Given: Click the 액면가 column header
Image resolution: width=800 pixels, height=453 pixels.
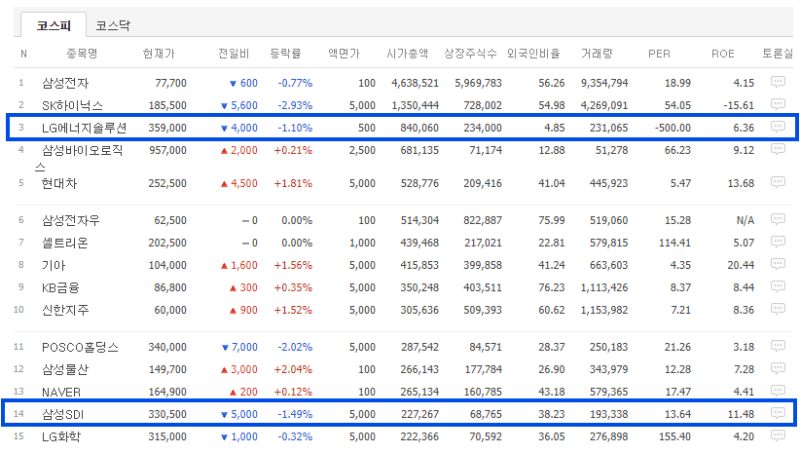Looking at the screenshot, I should coord(343,54).
